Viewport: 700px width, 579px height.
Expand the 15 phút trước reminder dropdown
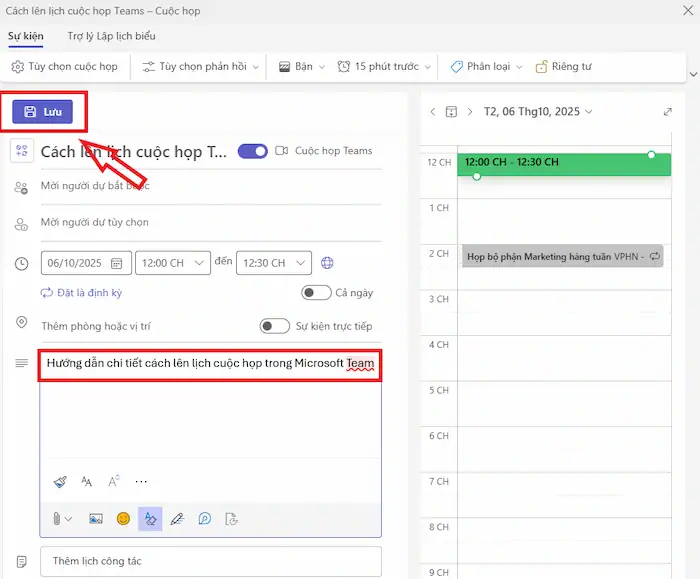click(x=381, y=67)
